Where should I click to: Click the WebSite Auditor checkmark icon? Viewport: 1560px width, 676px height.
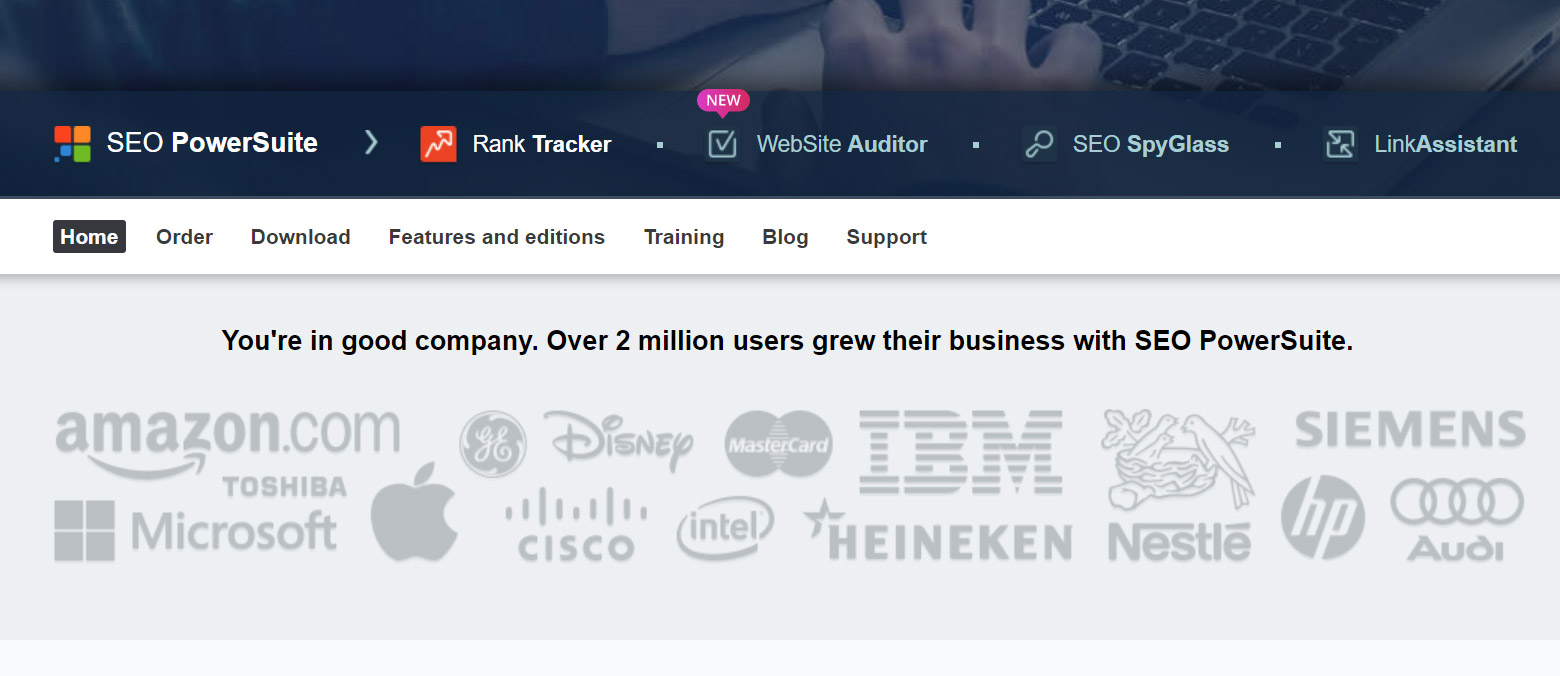(722, 144)
